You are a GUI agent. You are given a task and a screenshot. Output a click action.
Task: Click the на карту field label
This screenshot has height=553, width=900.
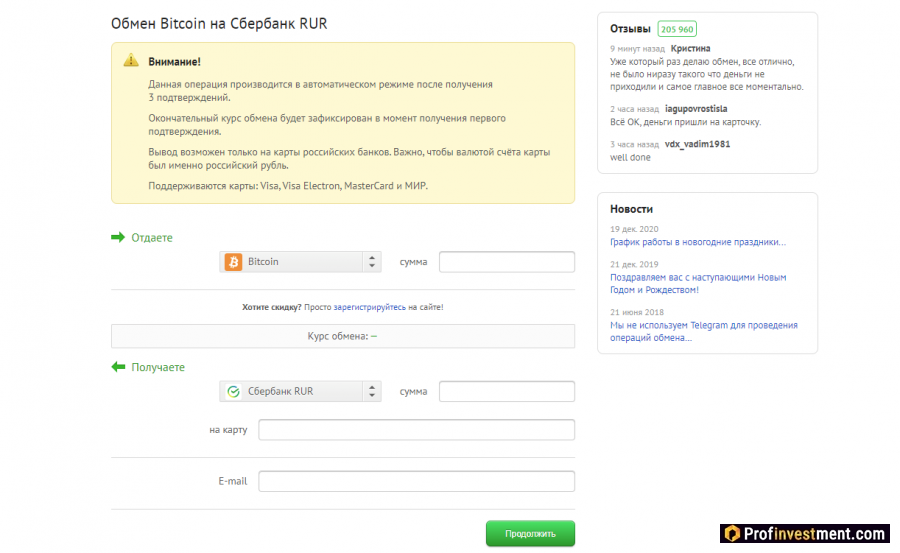(x=228, y=430)
